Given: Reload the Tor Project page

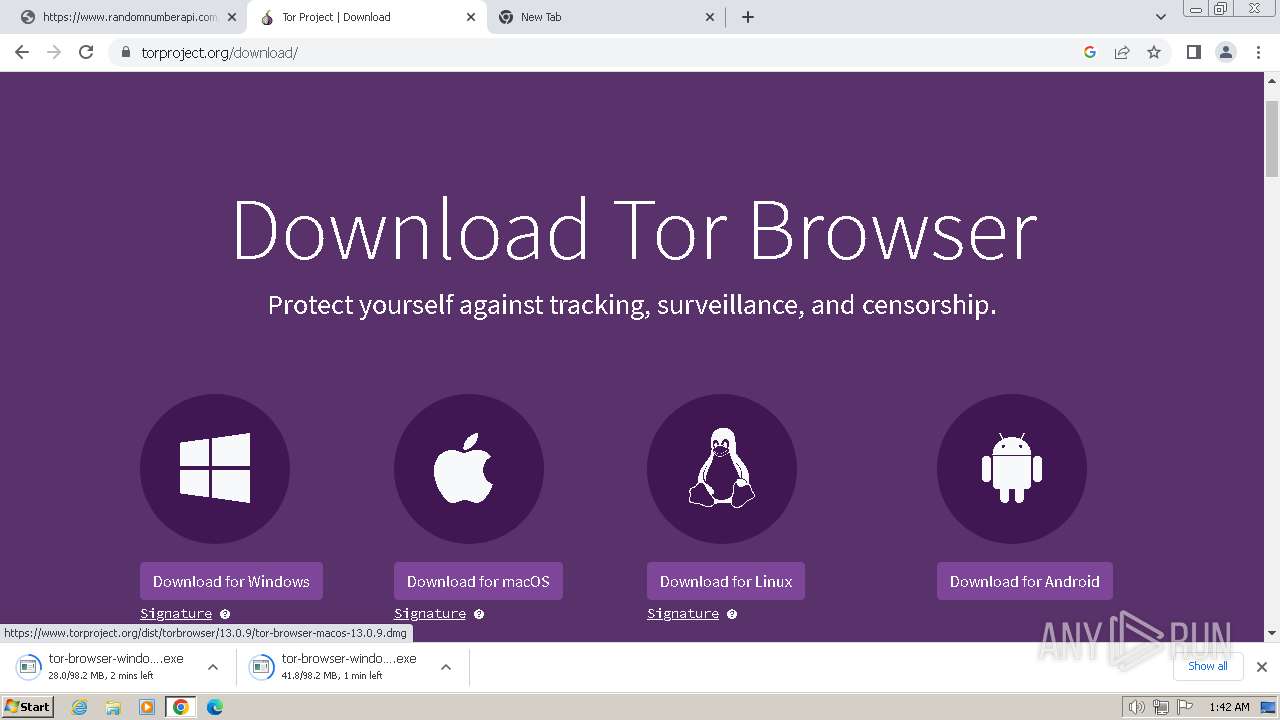Looking at the screenshot, I should (x=86, y=52).
